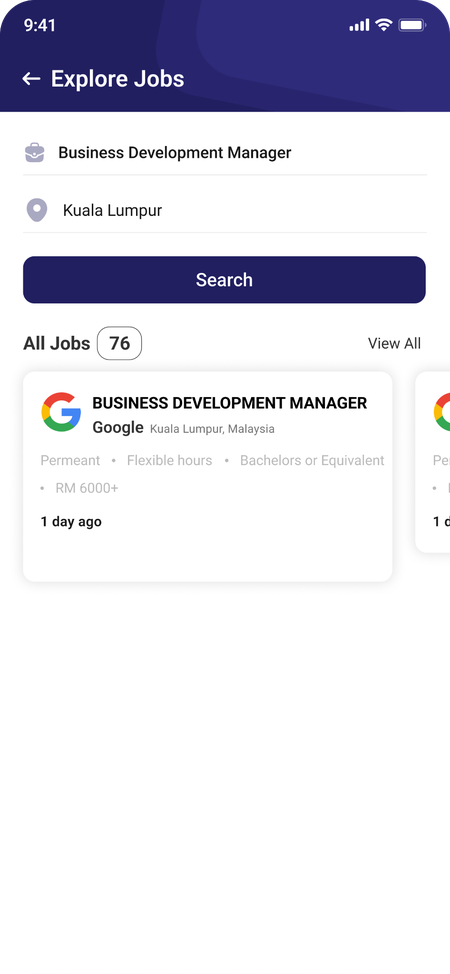450x974 pixels.
Task: Open the second job card at right edge
Action: click(x=433, y=462)
